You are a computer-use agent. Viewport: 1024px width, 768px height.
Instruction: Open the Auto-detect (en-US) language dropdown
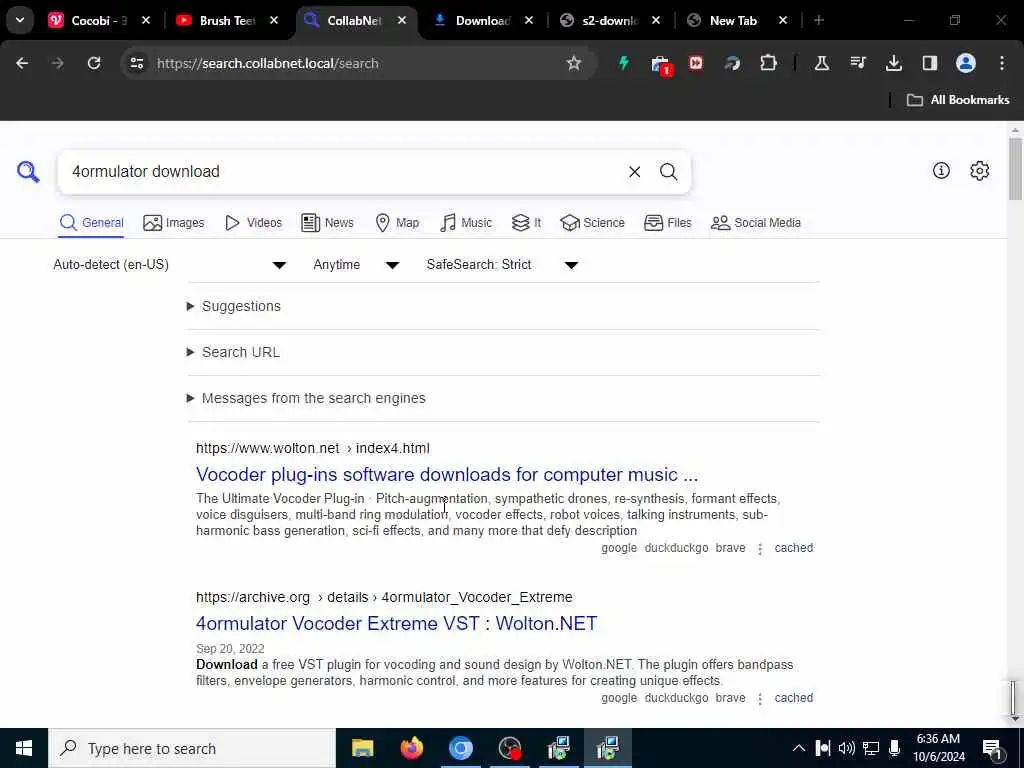point(170,264)
